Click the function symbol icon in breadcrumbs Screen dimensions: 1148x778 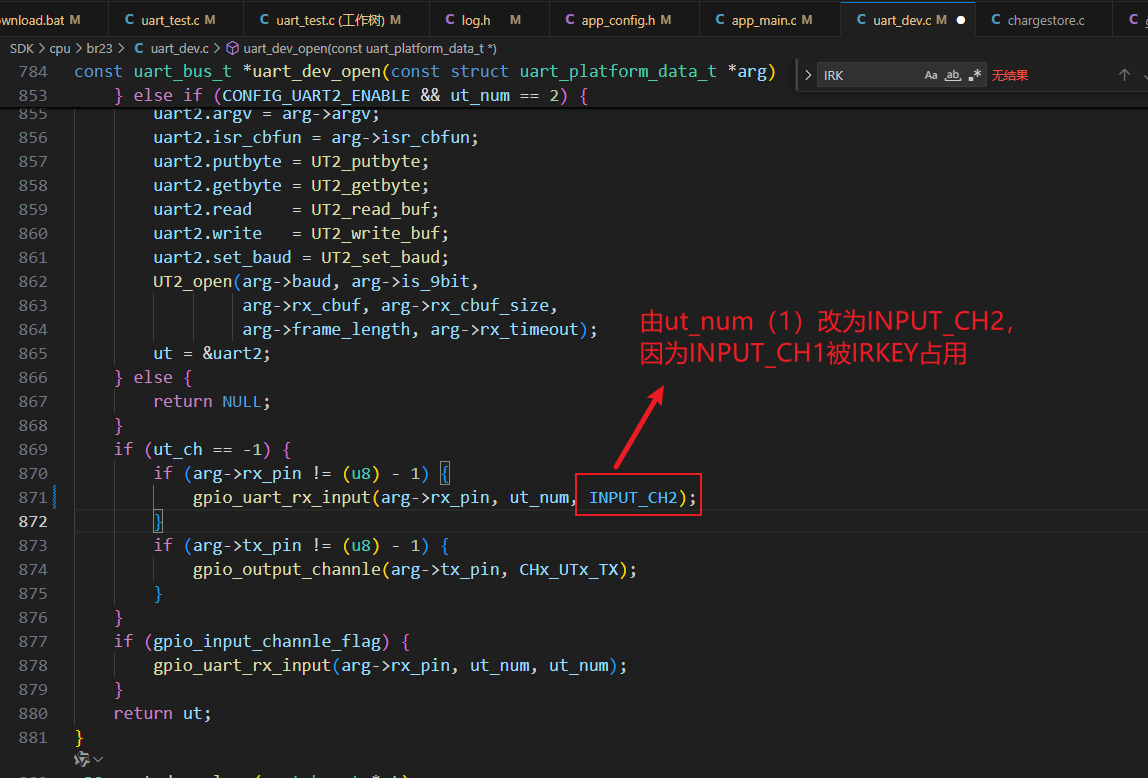coord(232,48)
